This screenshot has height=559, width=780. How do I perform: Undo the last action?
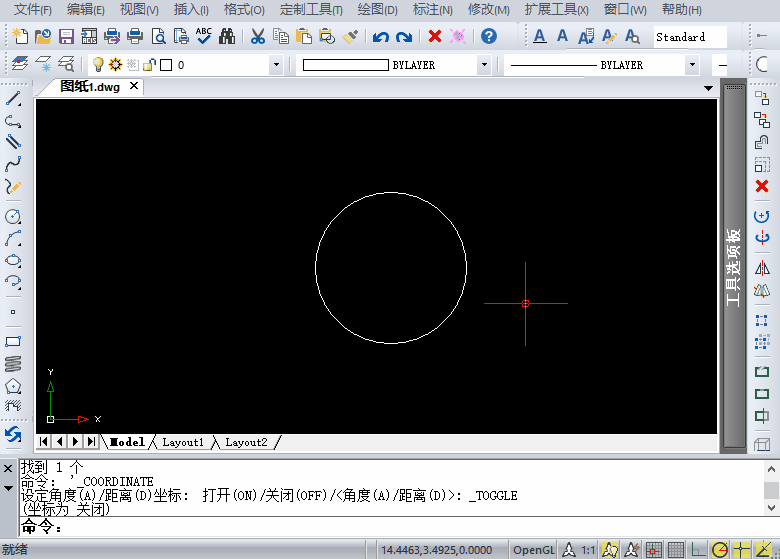coord(381,37)
